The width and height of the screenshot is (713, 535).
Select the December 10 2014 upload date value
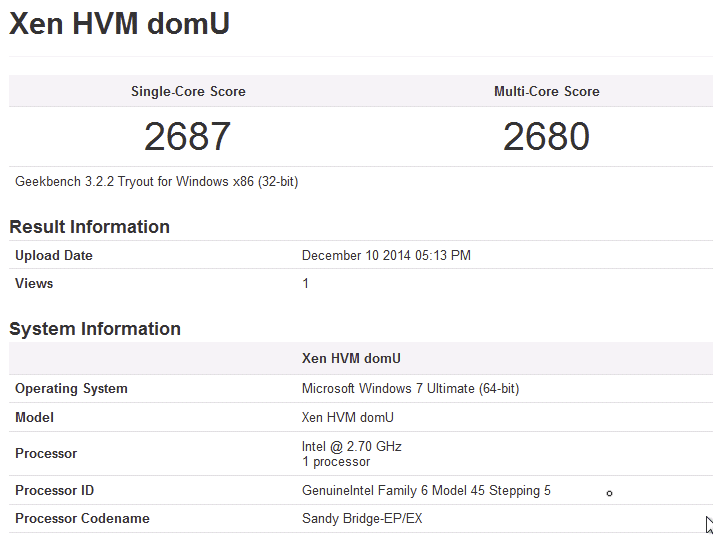pyautogui.click(x=386, y=256)
